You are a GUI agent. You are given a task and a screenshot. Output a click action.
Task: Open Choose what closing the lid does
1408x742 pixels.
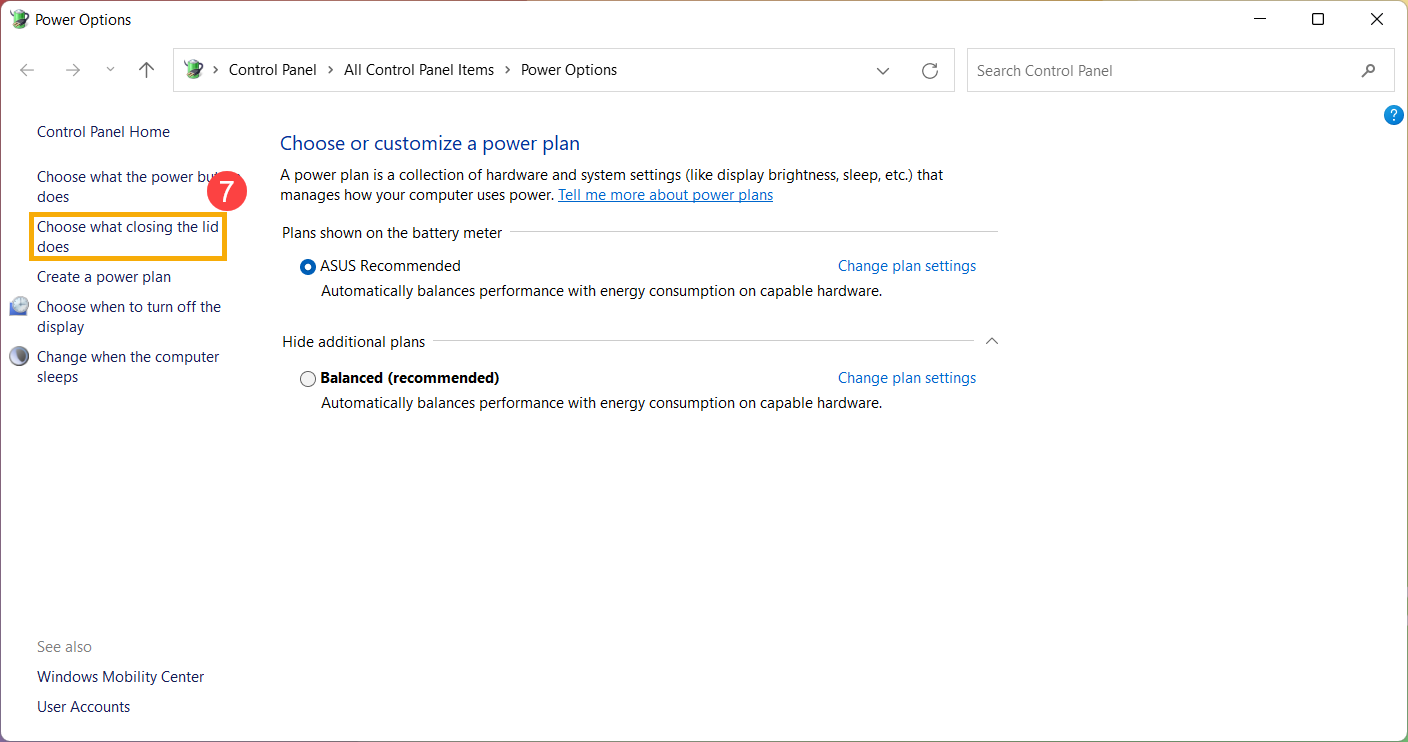click(128, 237)
